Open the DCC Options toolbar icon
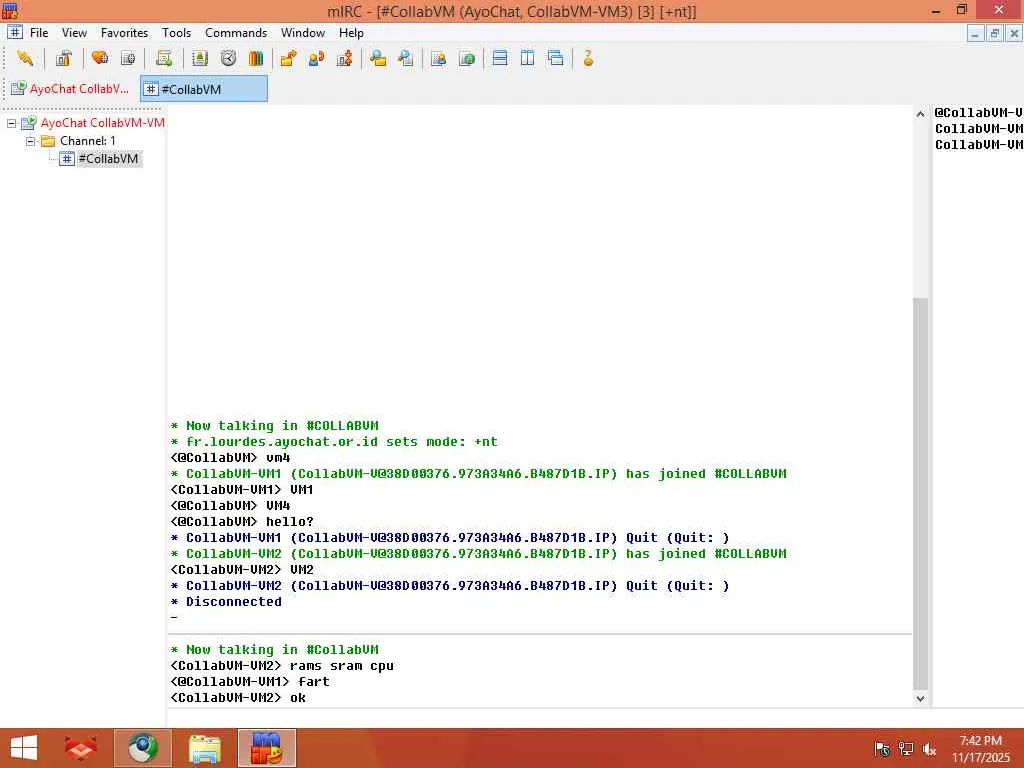Viewport: 1024px width, 768px height. [x=344, y=59]
